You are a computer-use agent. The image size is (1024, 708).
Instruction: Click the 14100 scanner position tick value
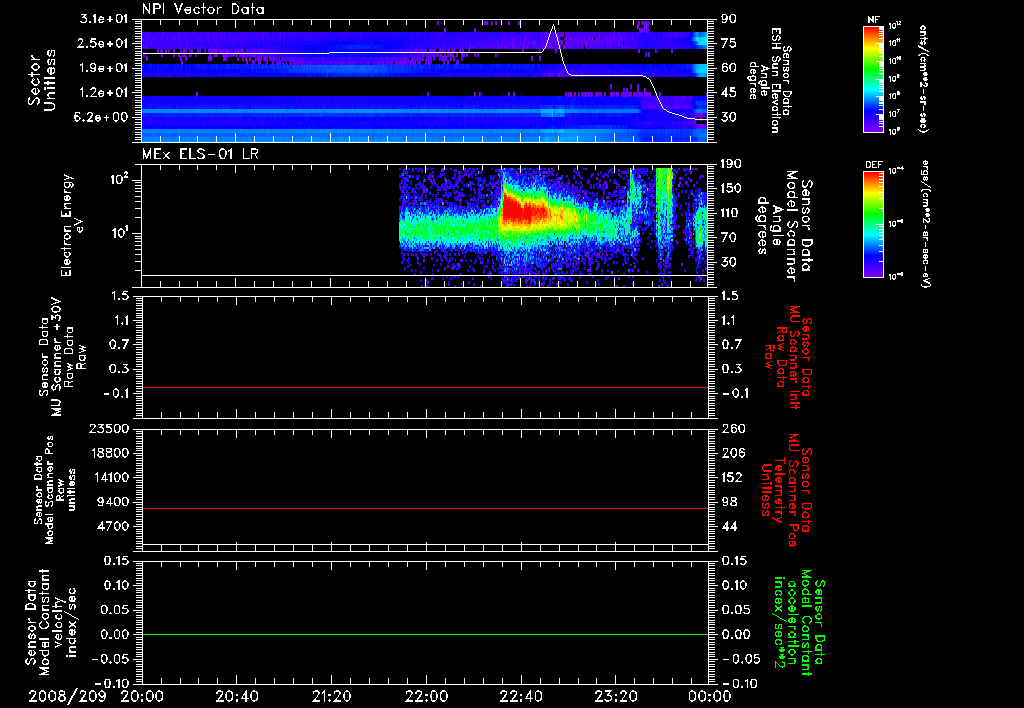click(x=108, y=477)
